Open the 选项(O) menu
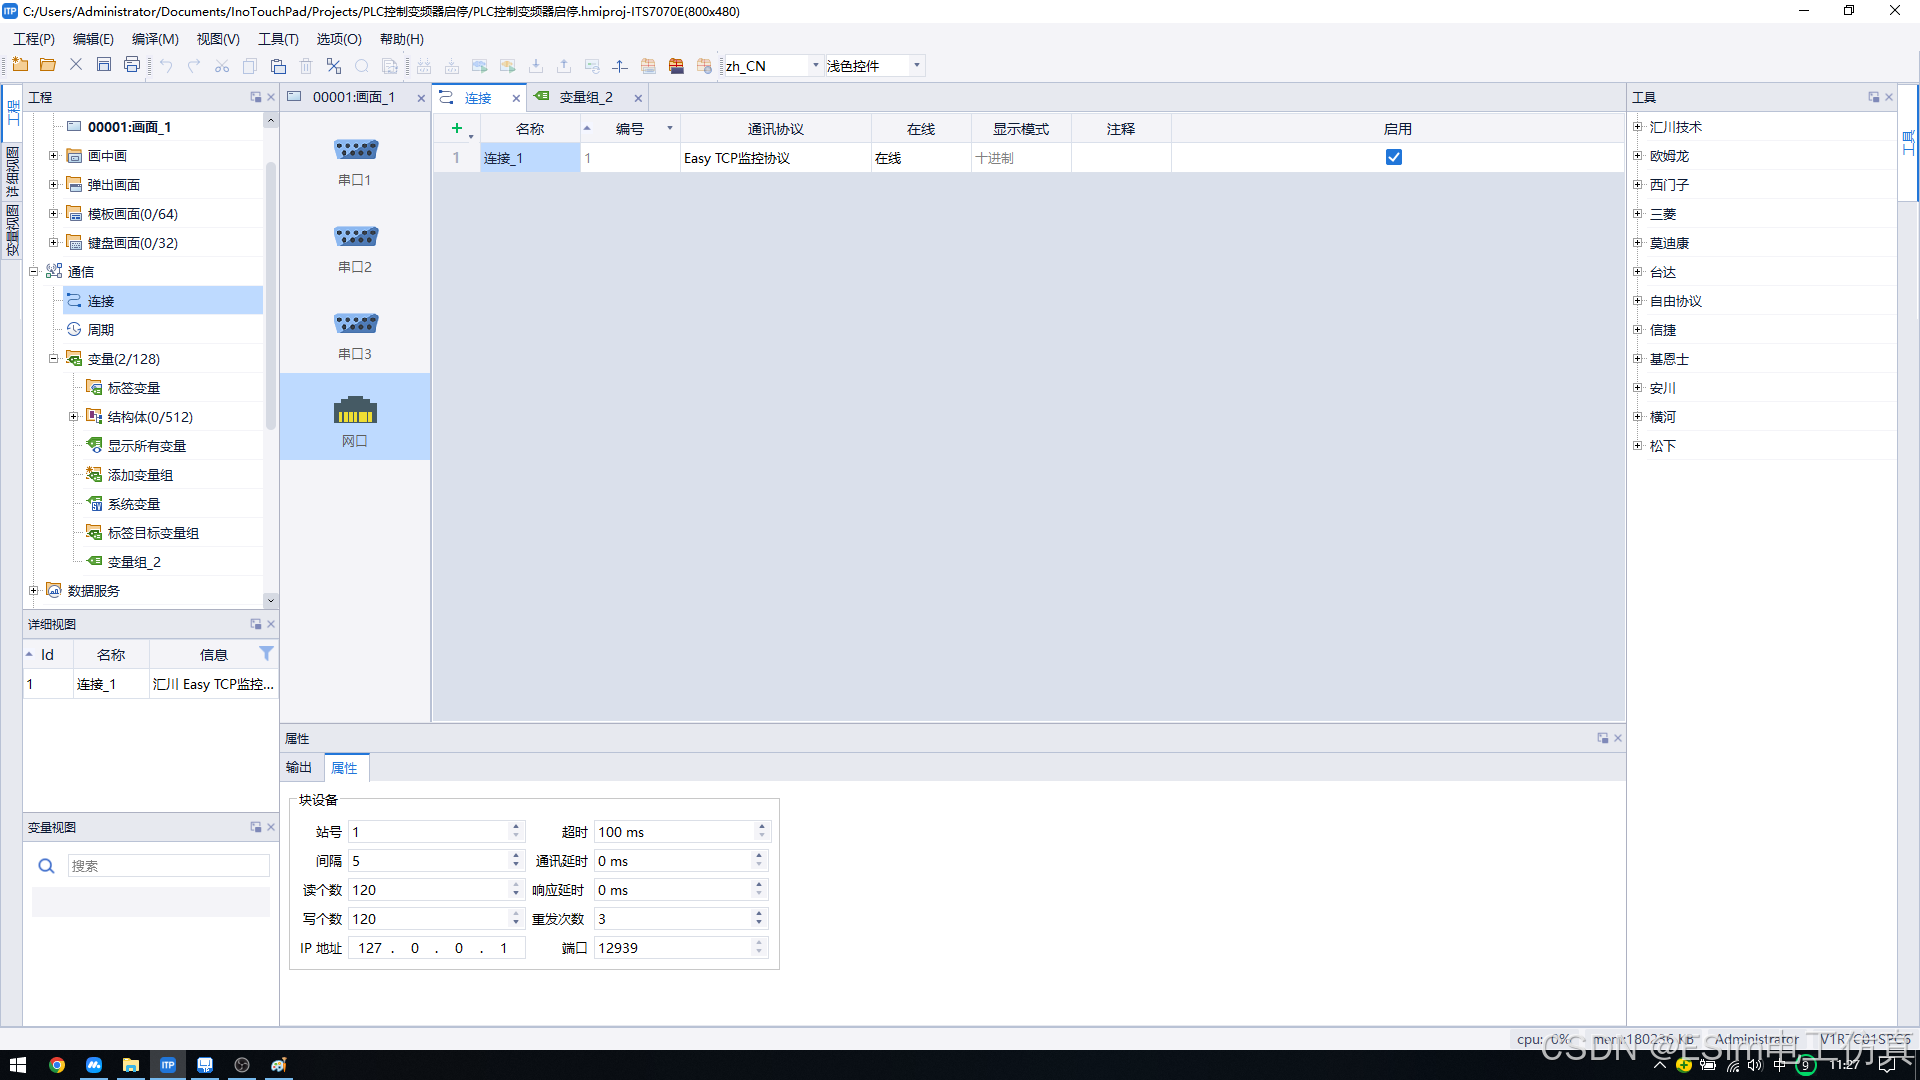 [339, 39]
